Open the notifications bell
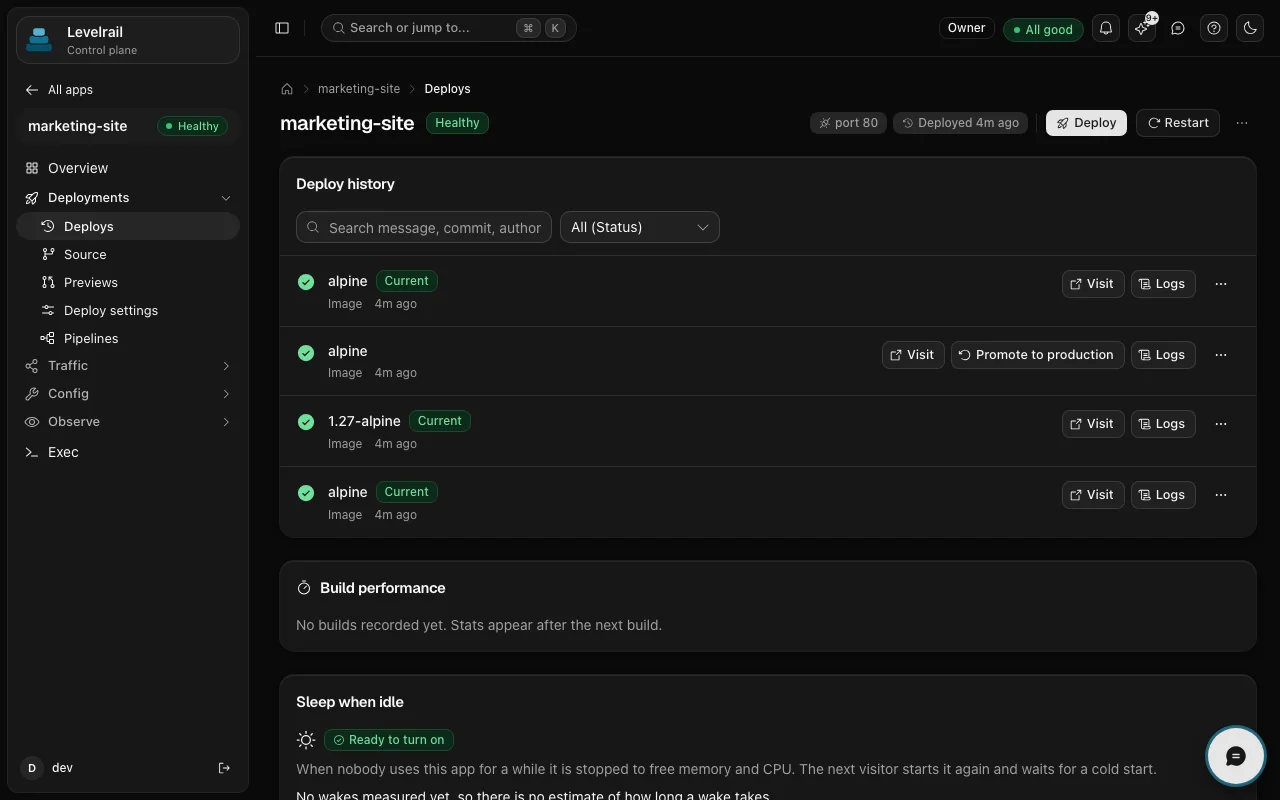 [1106, 28]
